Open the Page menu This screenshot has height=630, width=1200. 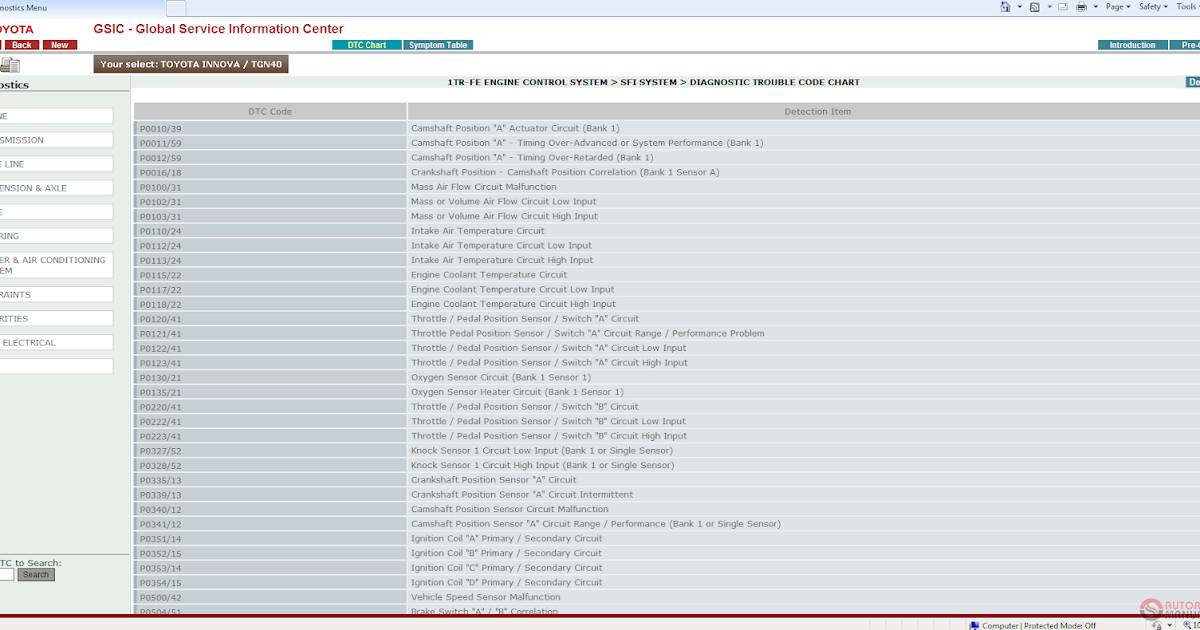coord(1118,6)
